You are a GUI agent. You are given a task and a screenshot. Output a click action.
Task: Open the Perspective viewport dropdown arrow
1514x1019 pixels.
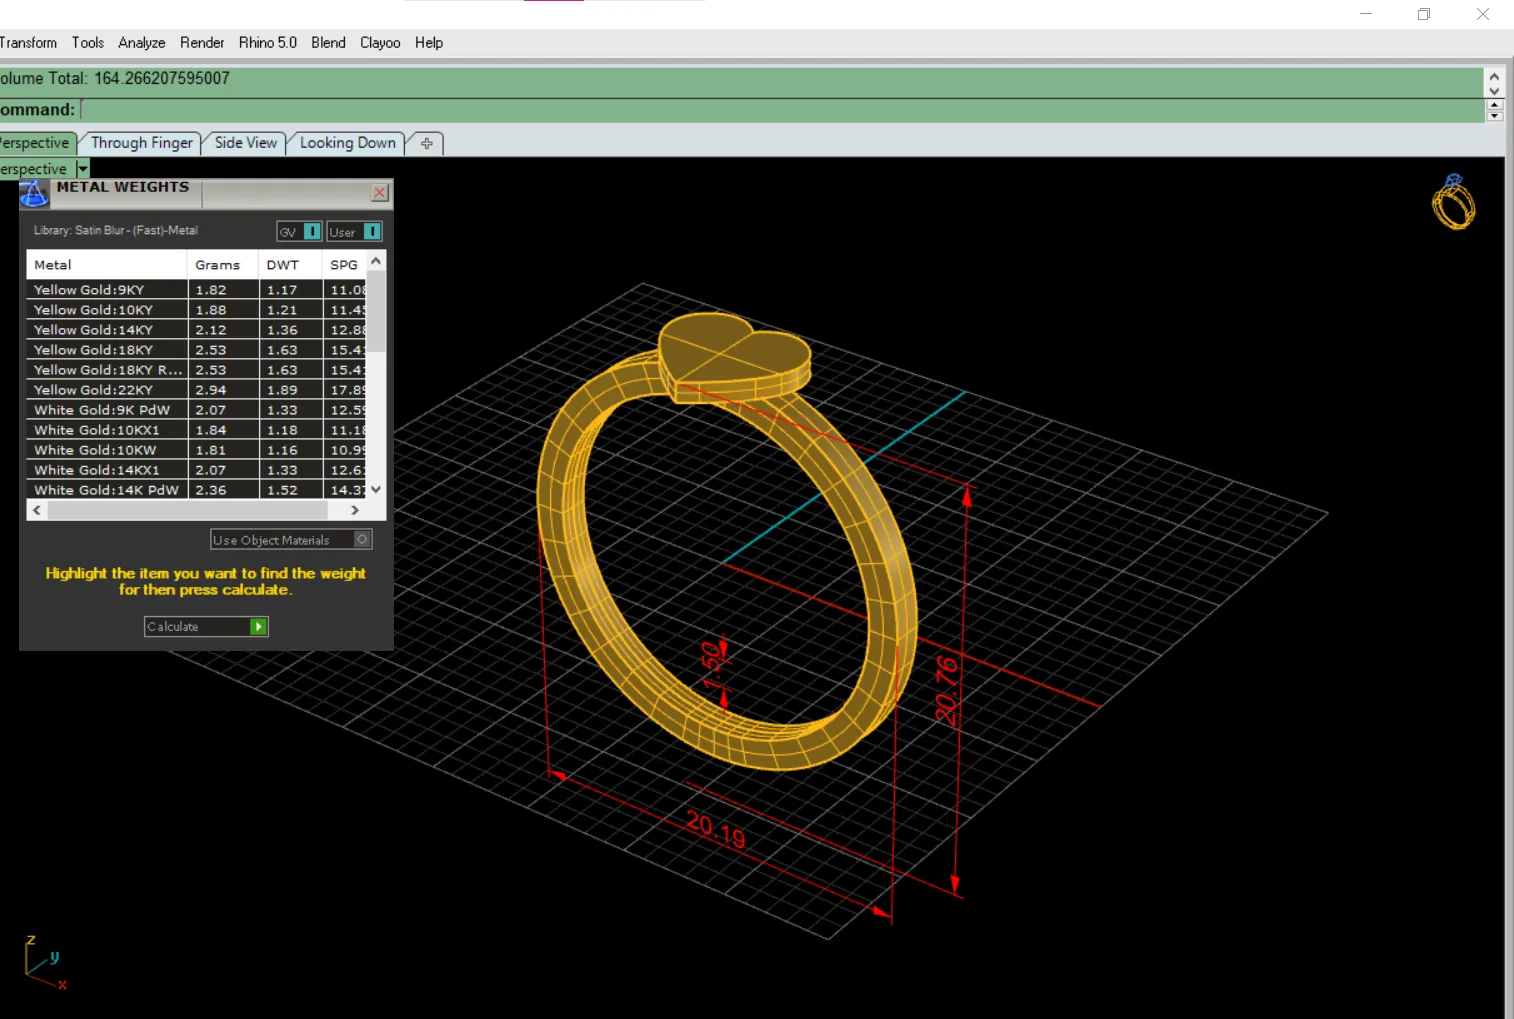click(83, 169)
